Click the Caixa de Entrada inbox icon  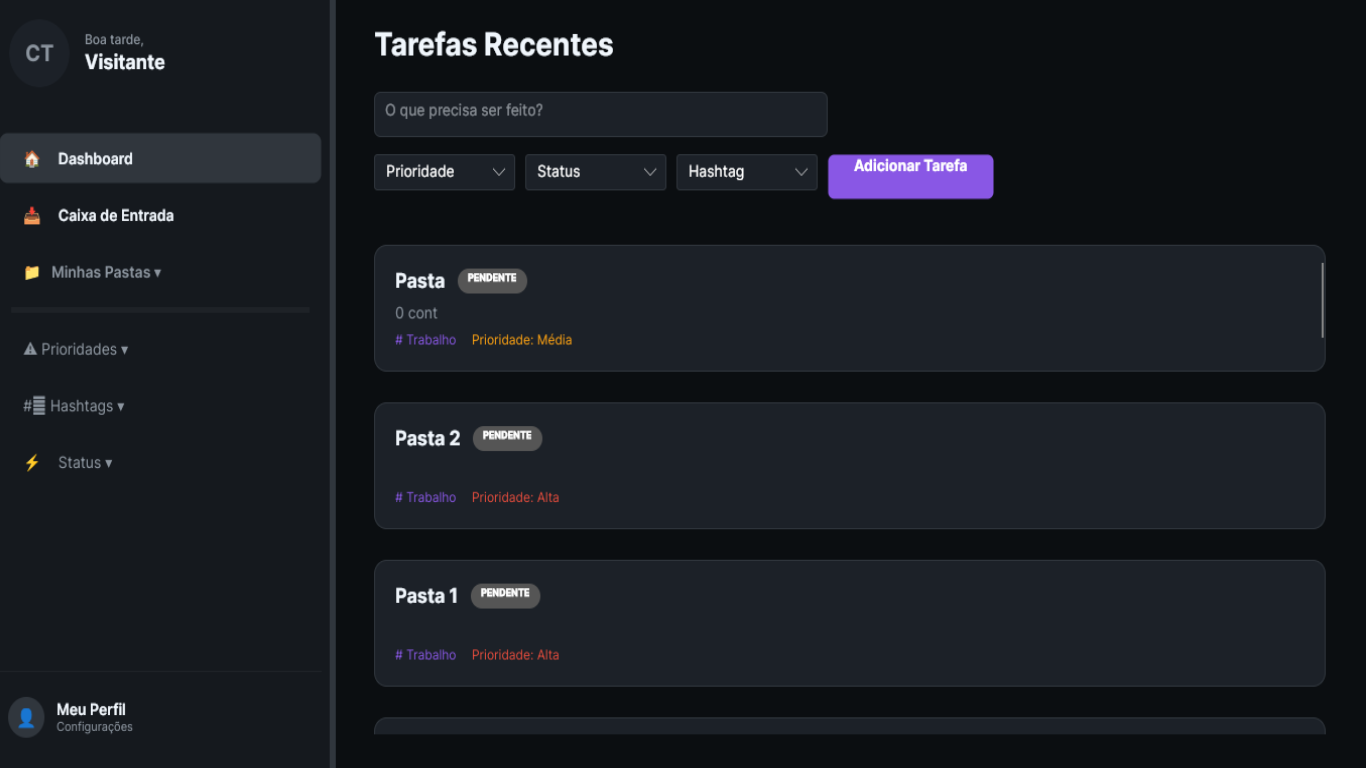pyautogui.click(x=32, y=216)
